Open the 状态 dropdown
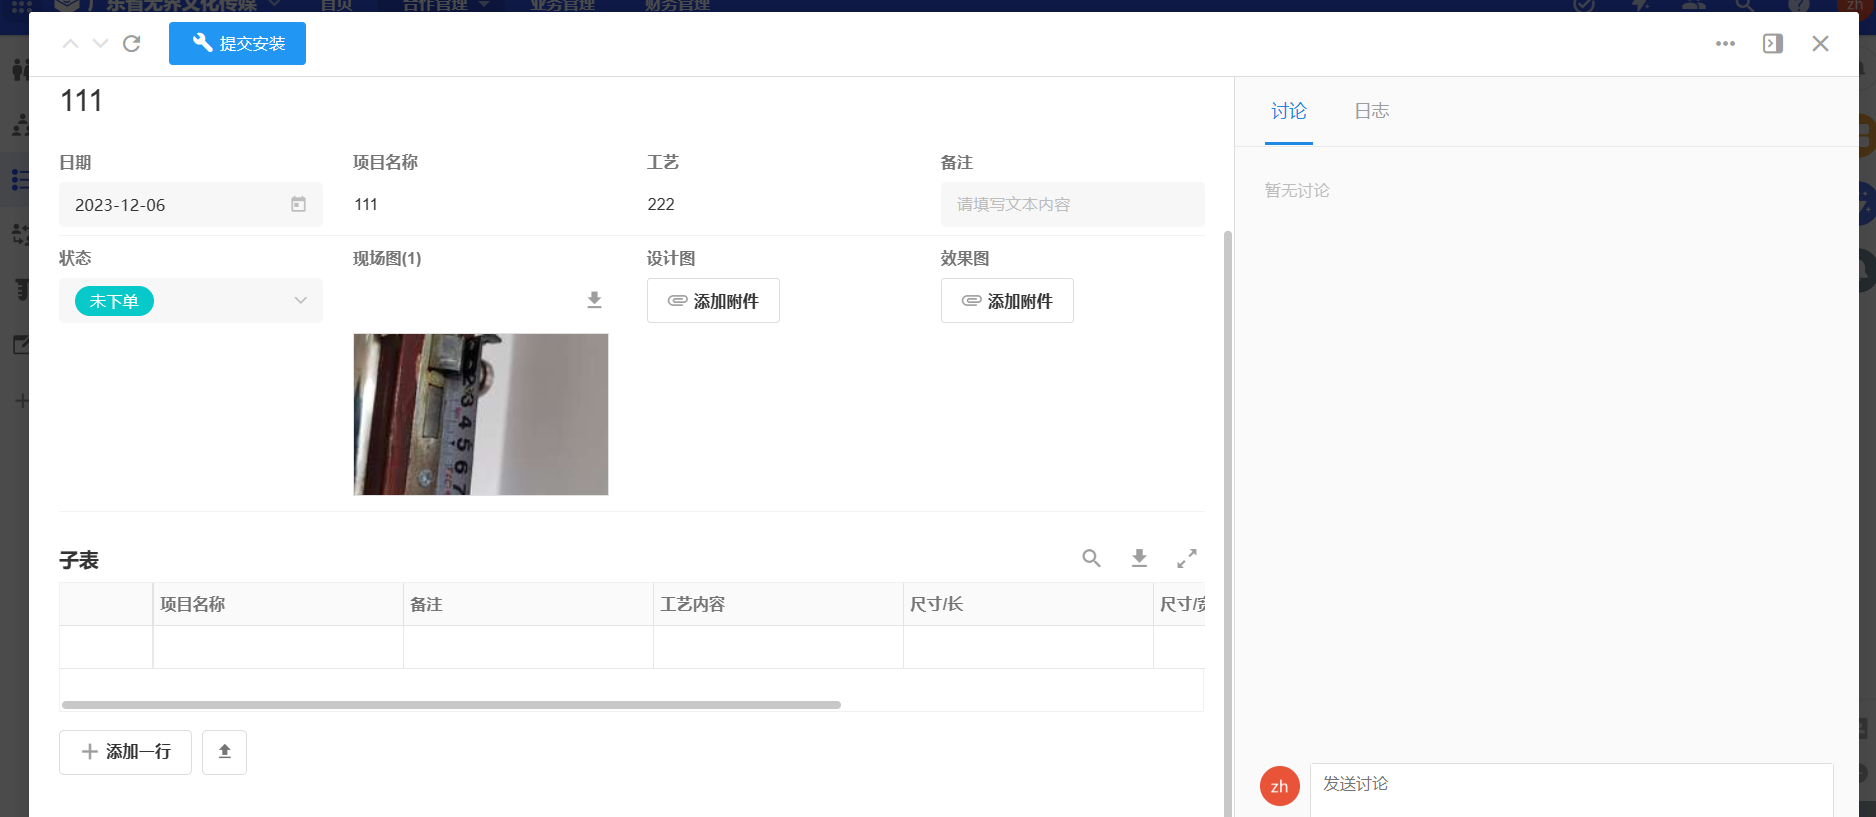This screenshot has height=817, width=1876. click(x=300, y=301)
